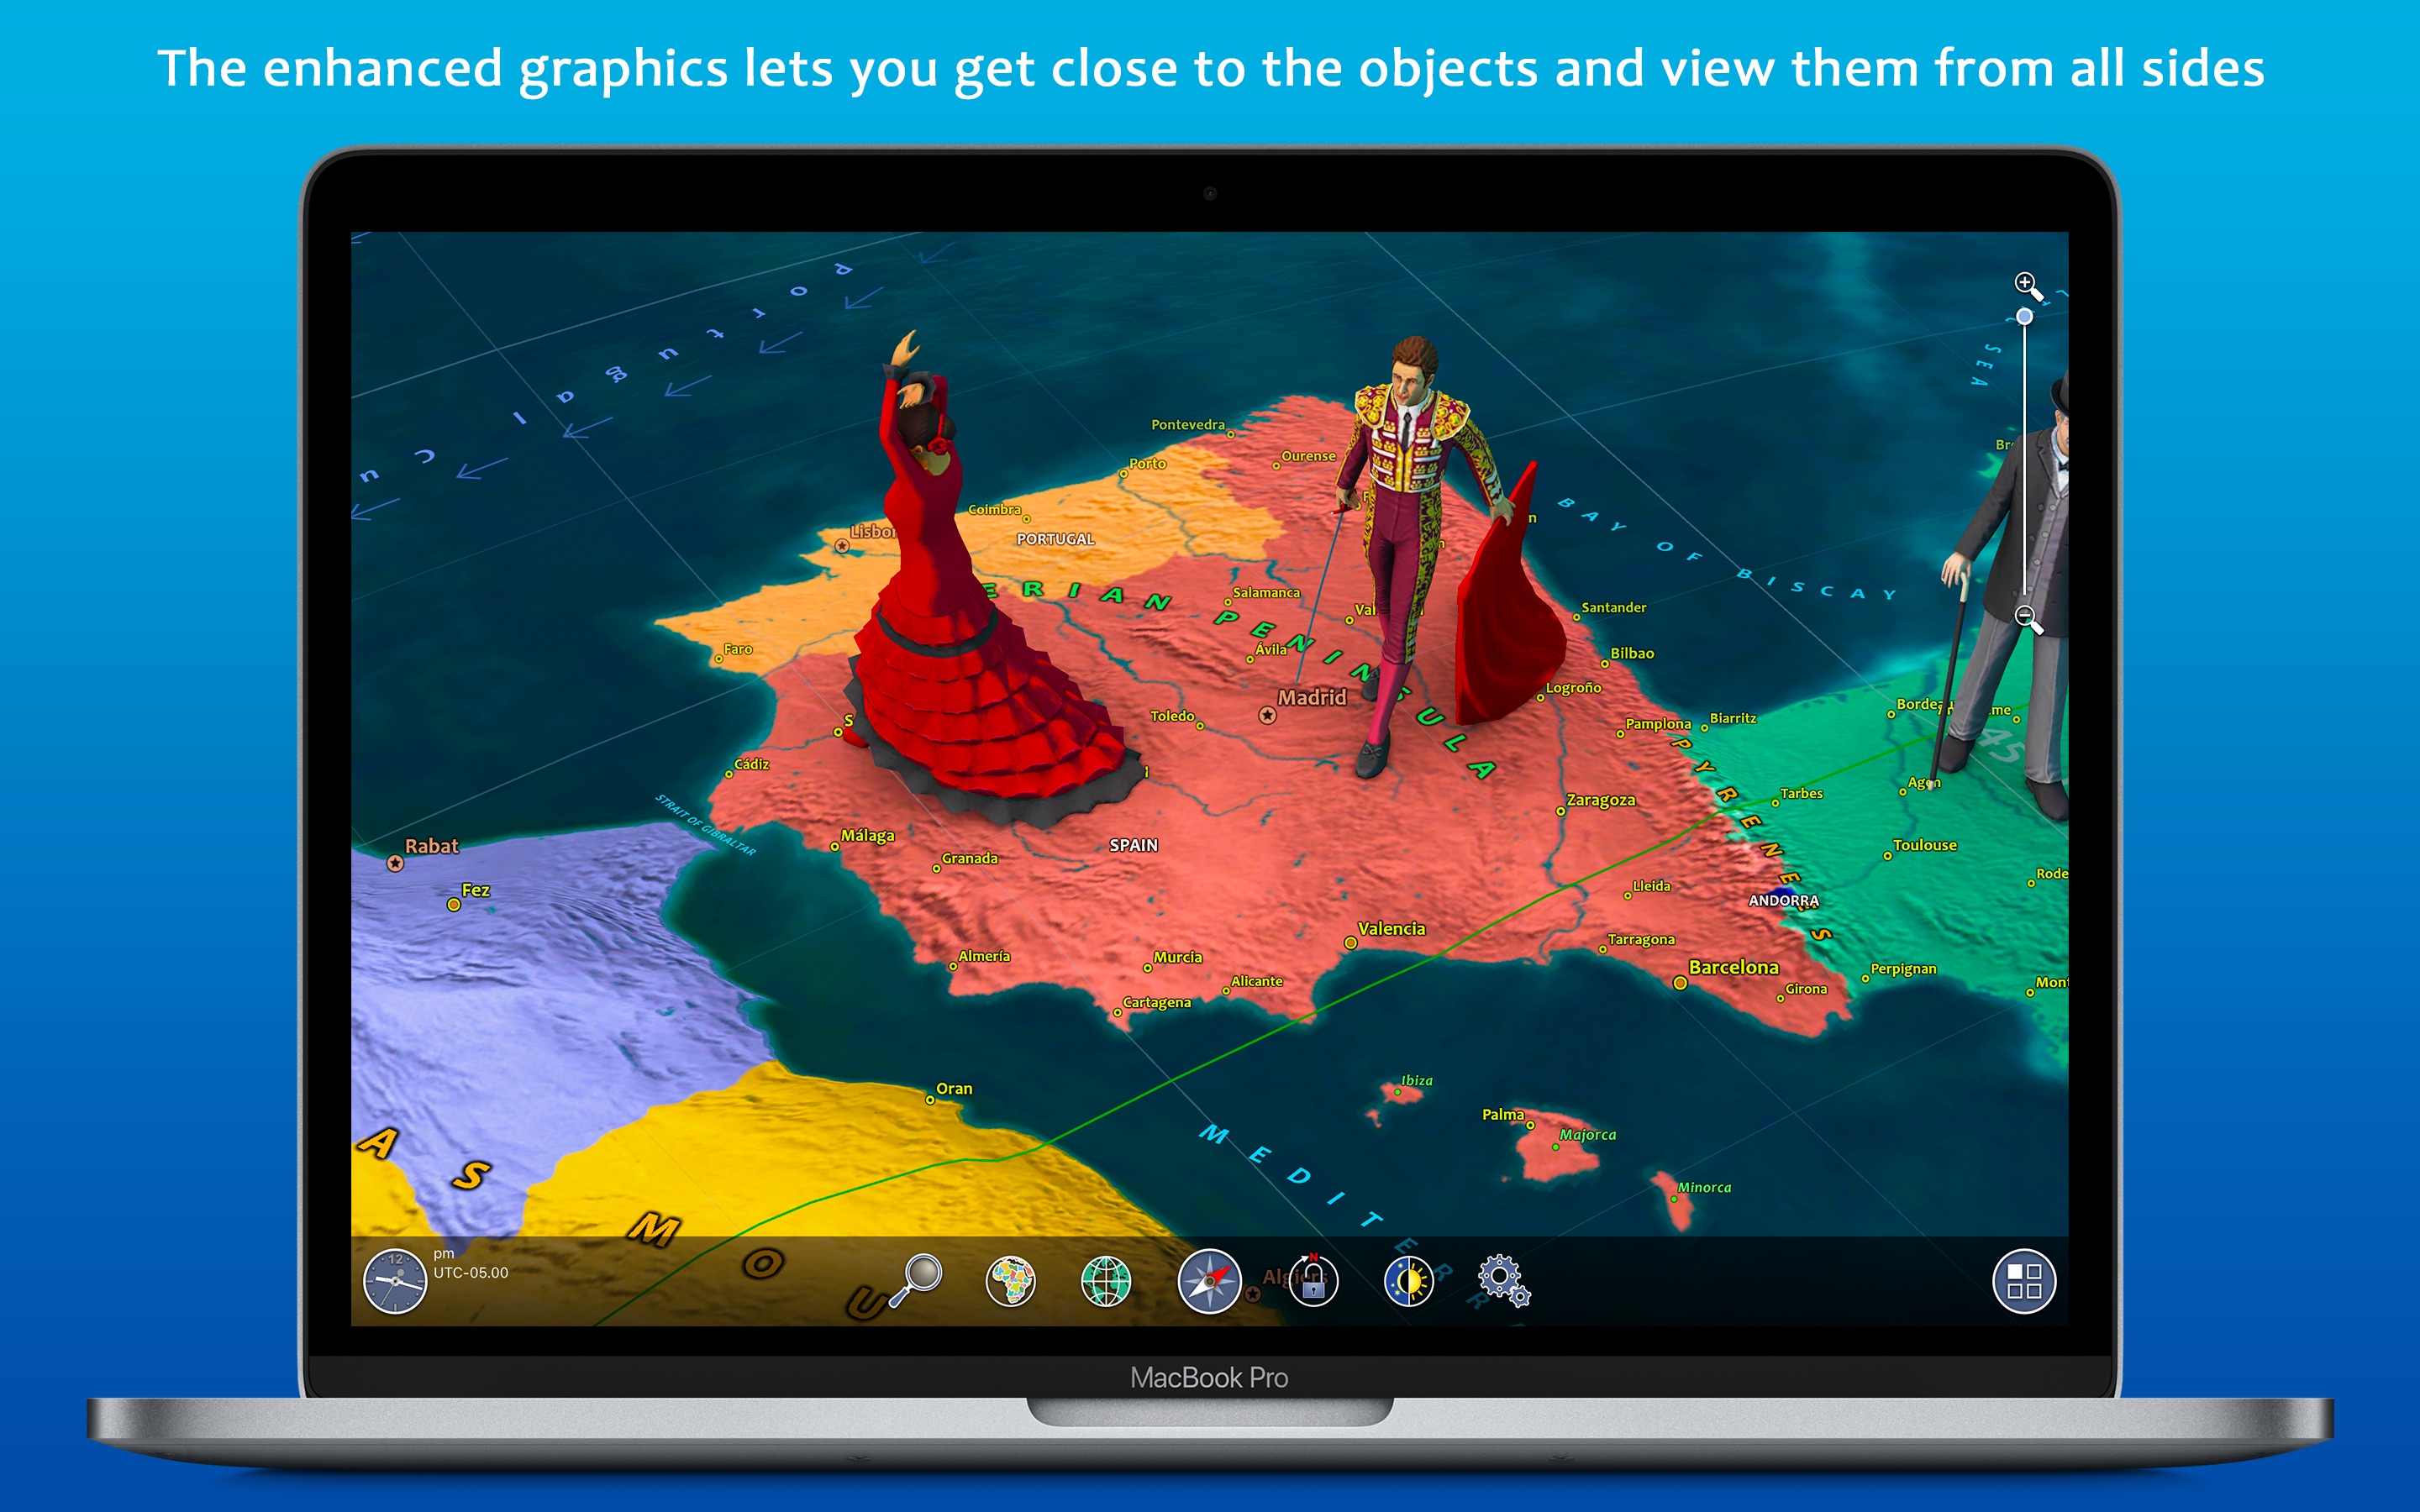Click the Porto city label

click(x=1147, y=464)
